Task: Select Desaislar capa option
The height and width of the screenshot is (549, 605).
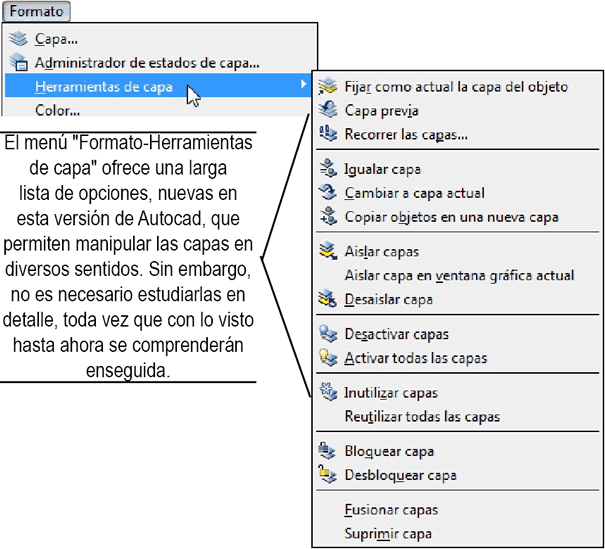Action: click(389, 300)
